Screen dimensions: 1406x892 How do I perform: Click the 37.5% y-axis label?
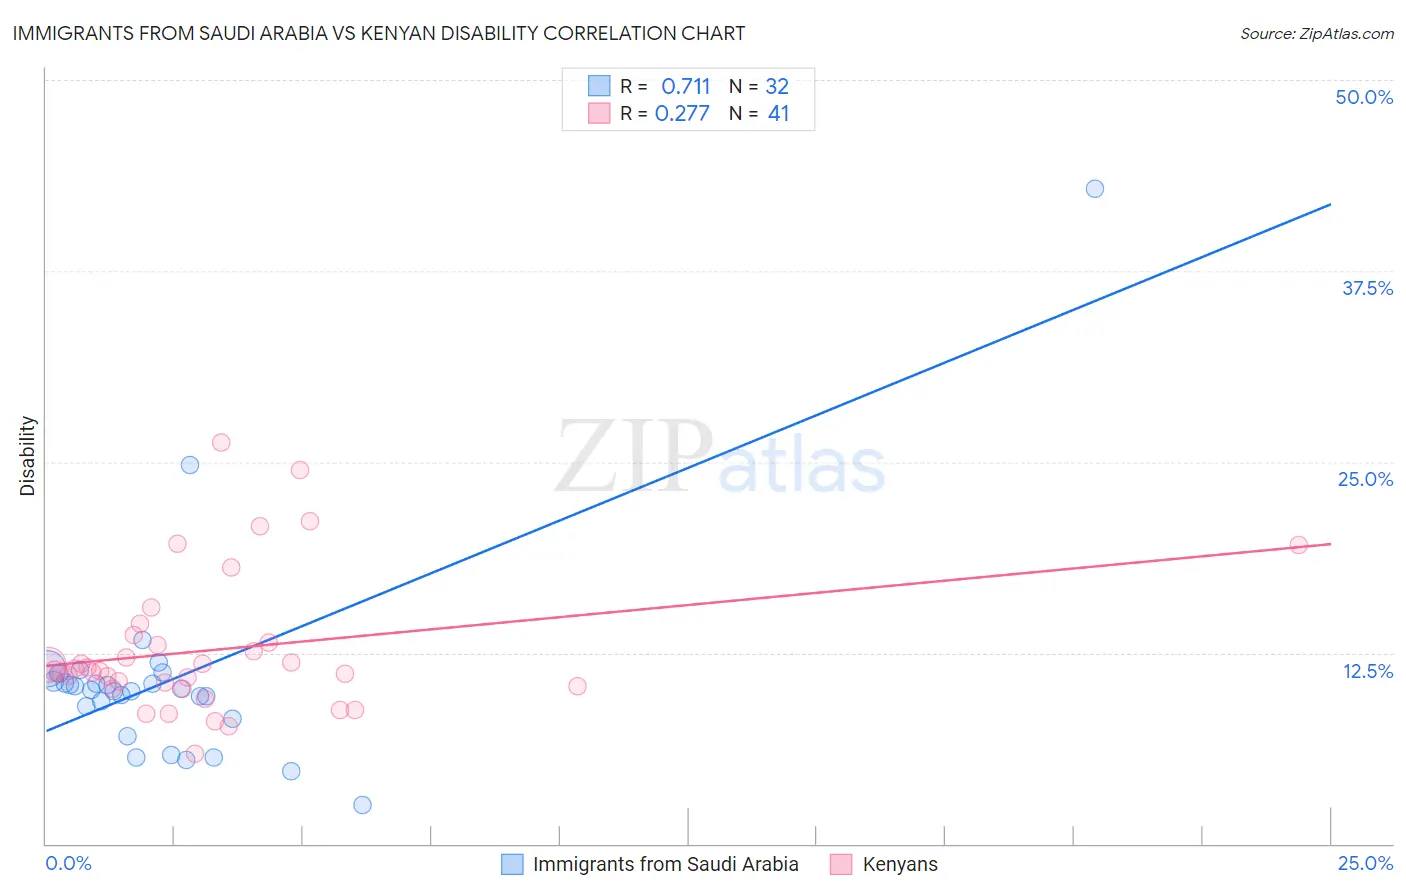pos(1367,288)
